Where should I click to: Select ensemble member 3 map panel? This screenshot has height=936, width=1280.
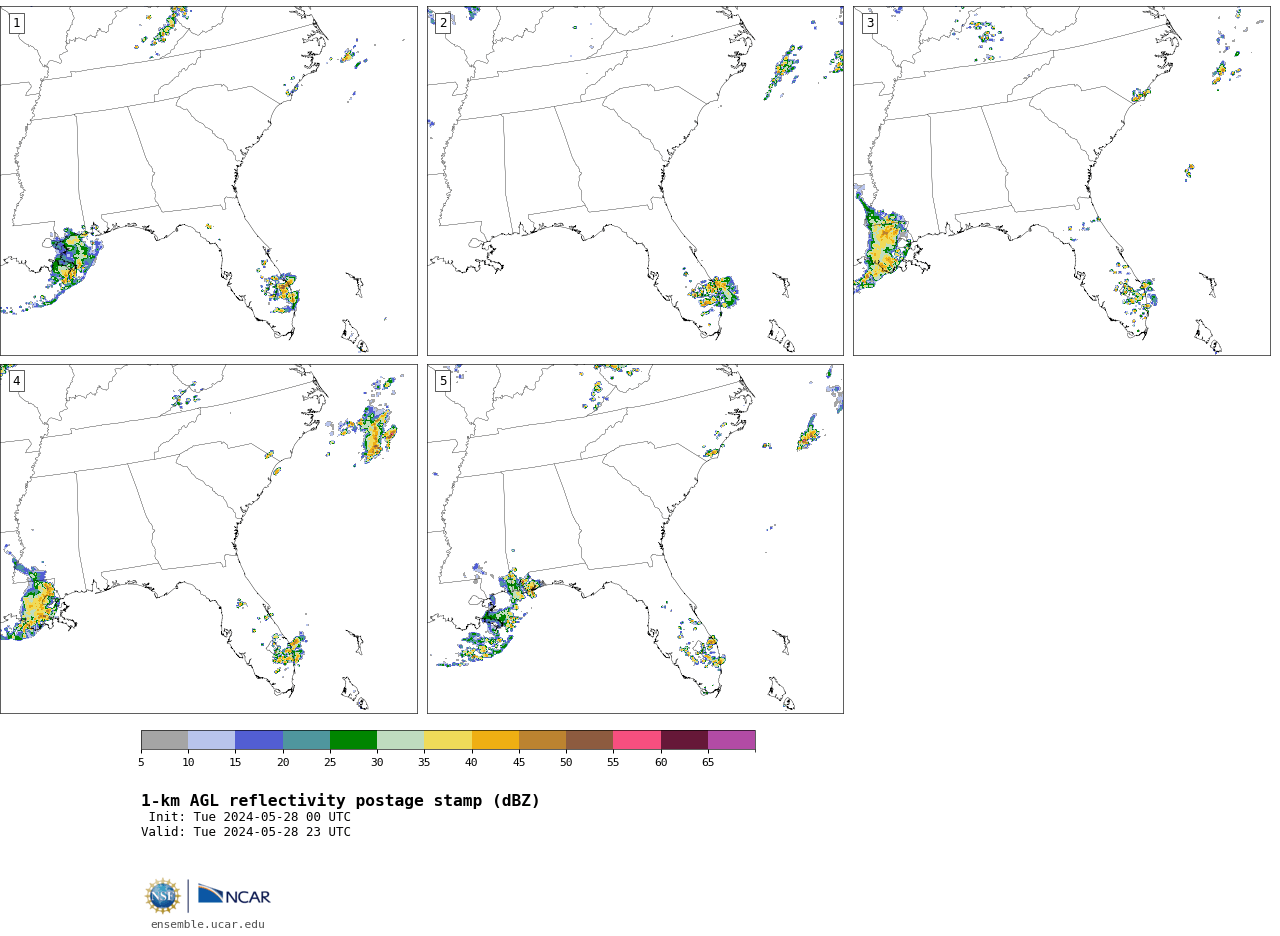tap(1061, 181)
